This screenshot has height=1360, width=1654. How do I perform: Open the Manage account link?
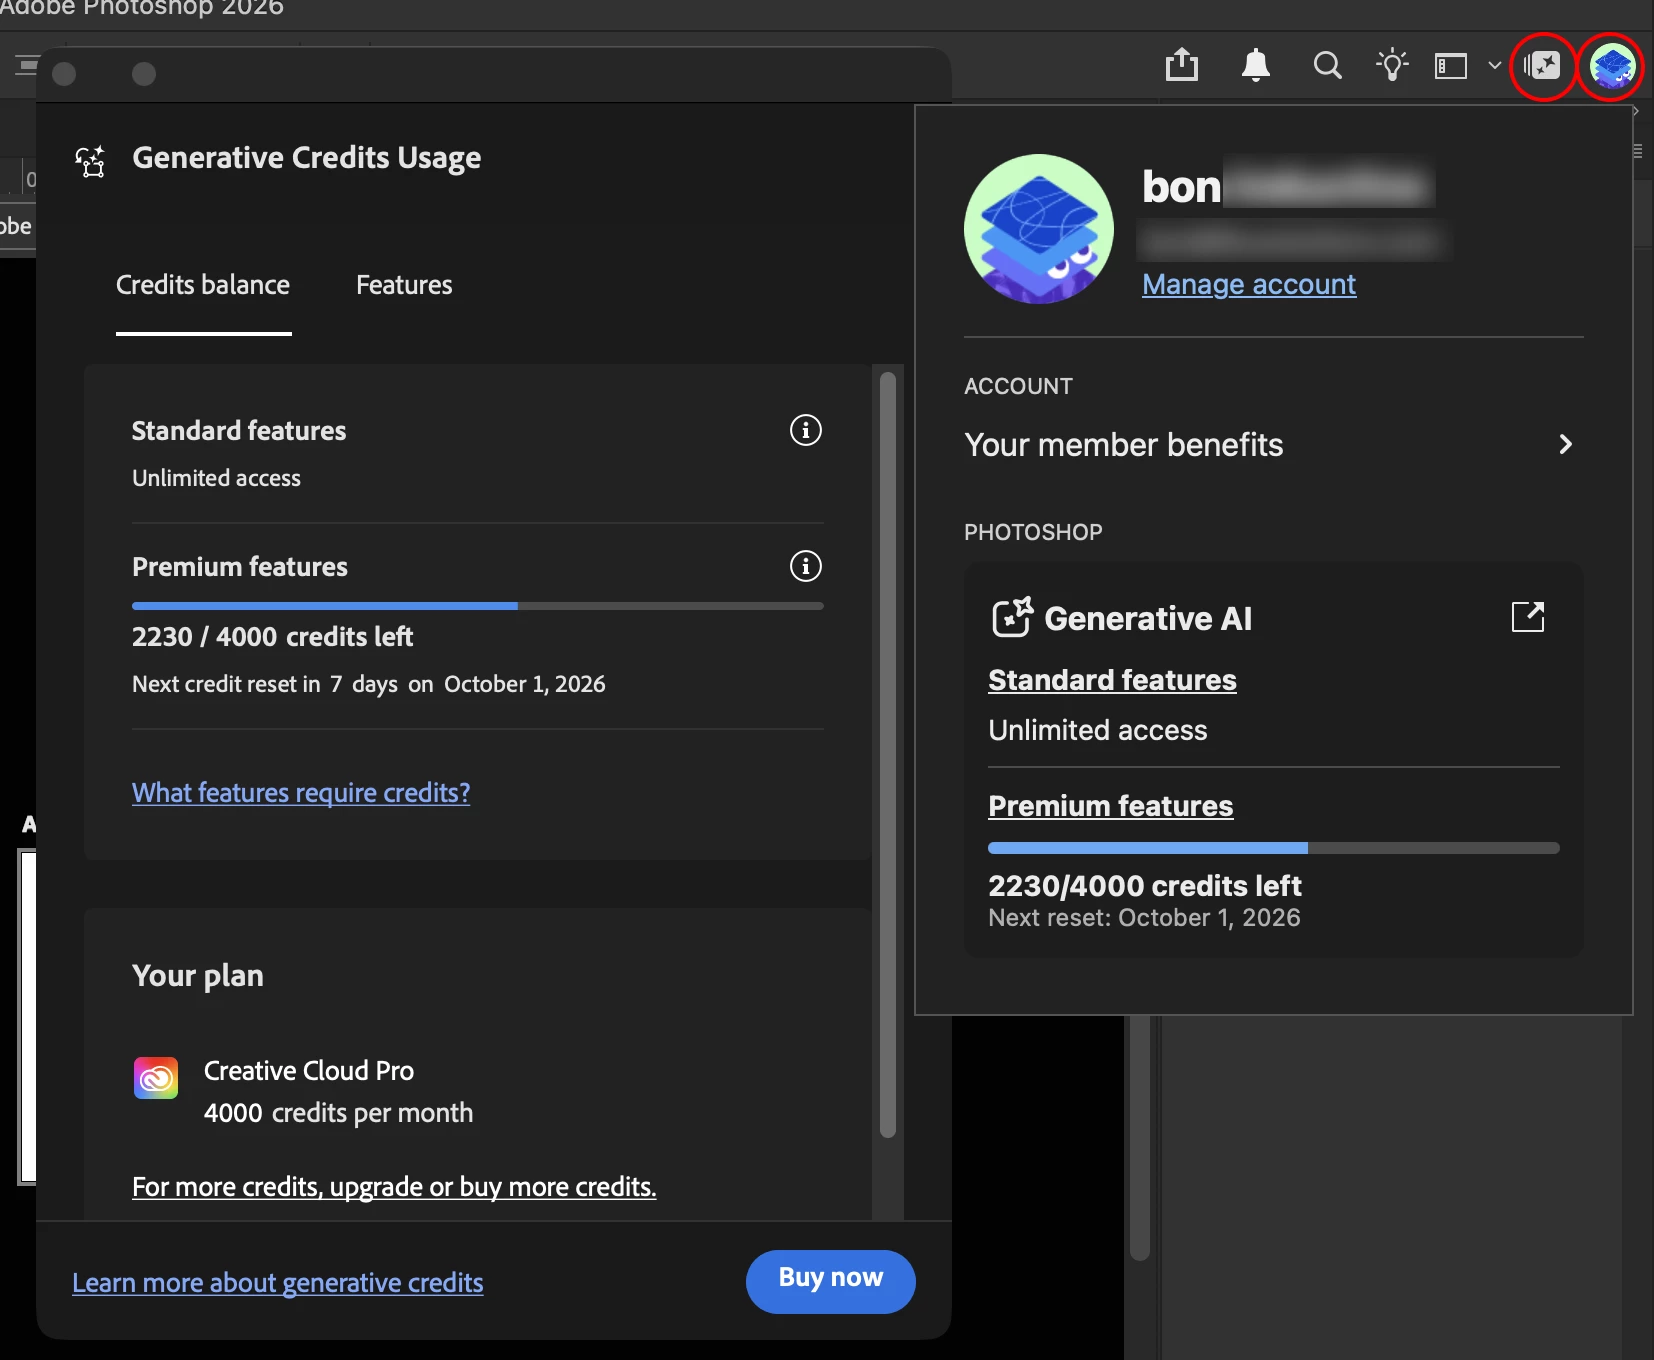[1249, 284]
